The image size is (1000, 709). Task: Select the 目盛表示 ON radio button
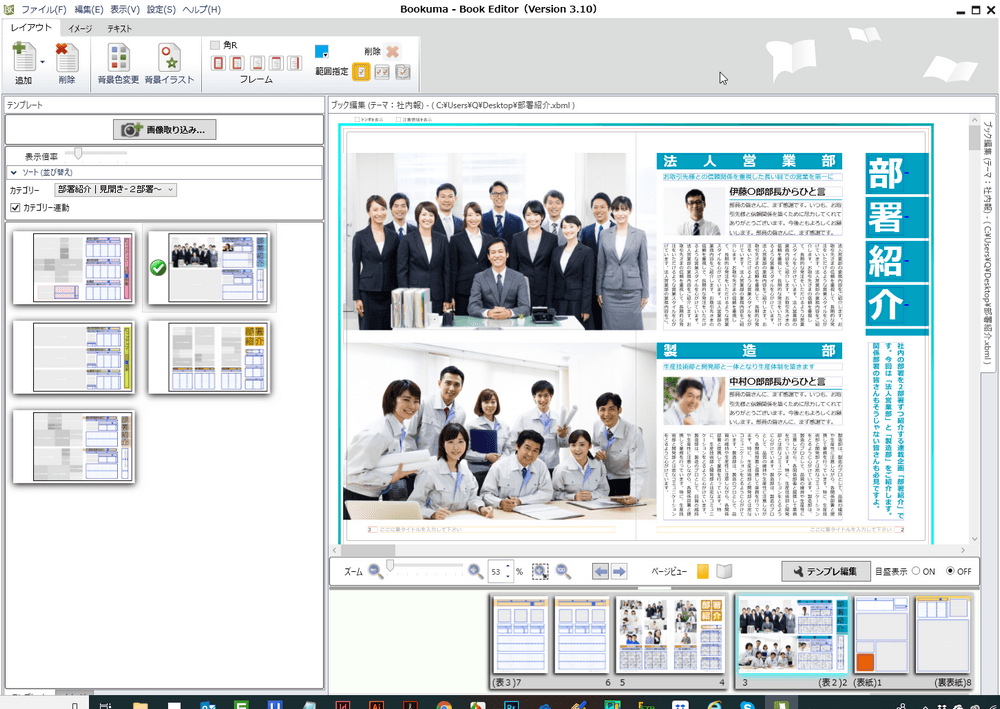point(917,571)
